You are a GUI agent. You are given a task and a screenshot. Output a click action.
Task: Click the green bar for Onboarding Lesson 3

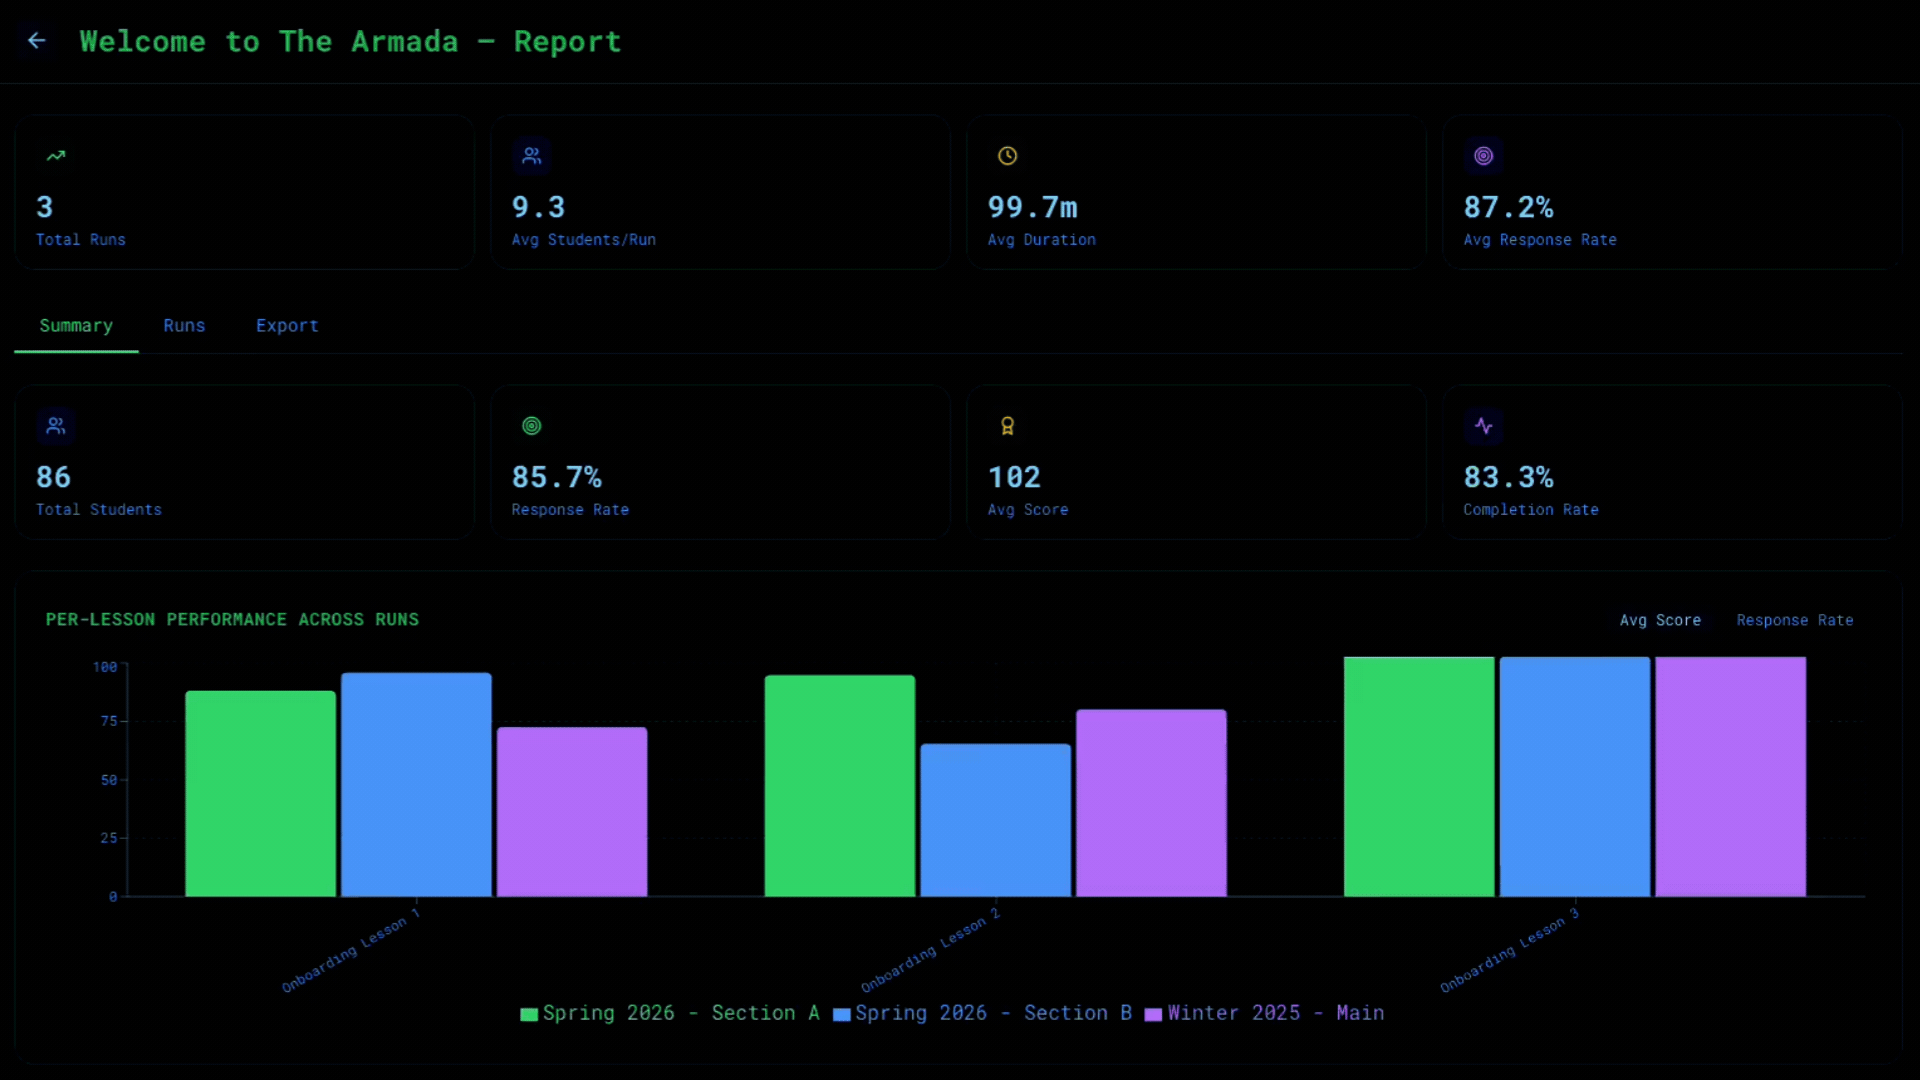1419,776
